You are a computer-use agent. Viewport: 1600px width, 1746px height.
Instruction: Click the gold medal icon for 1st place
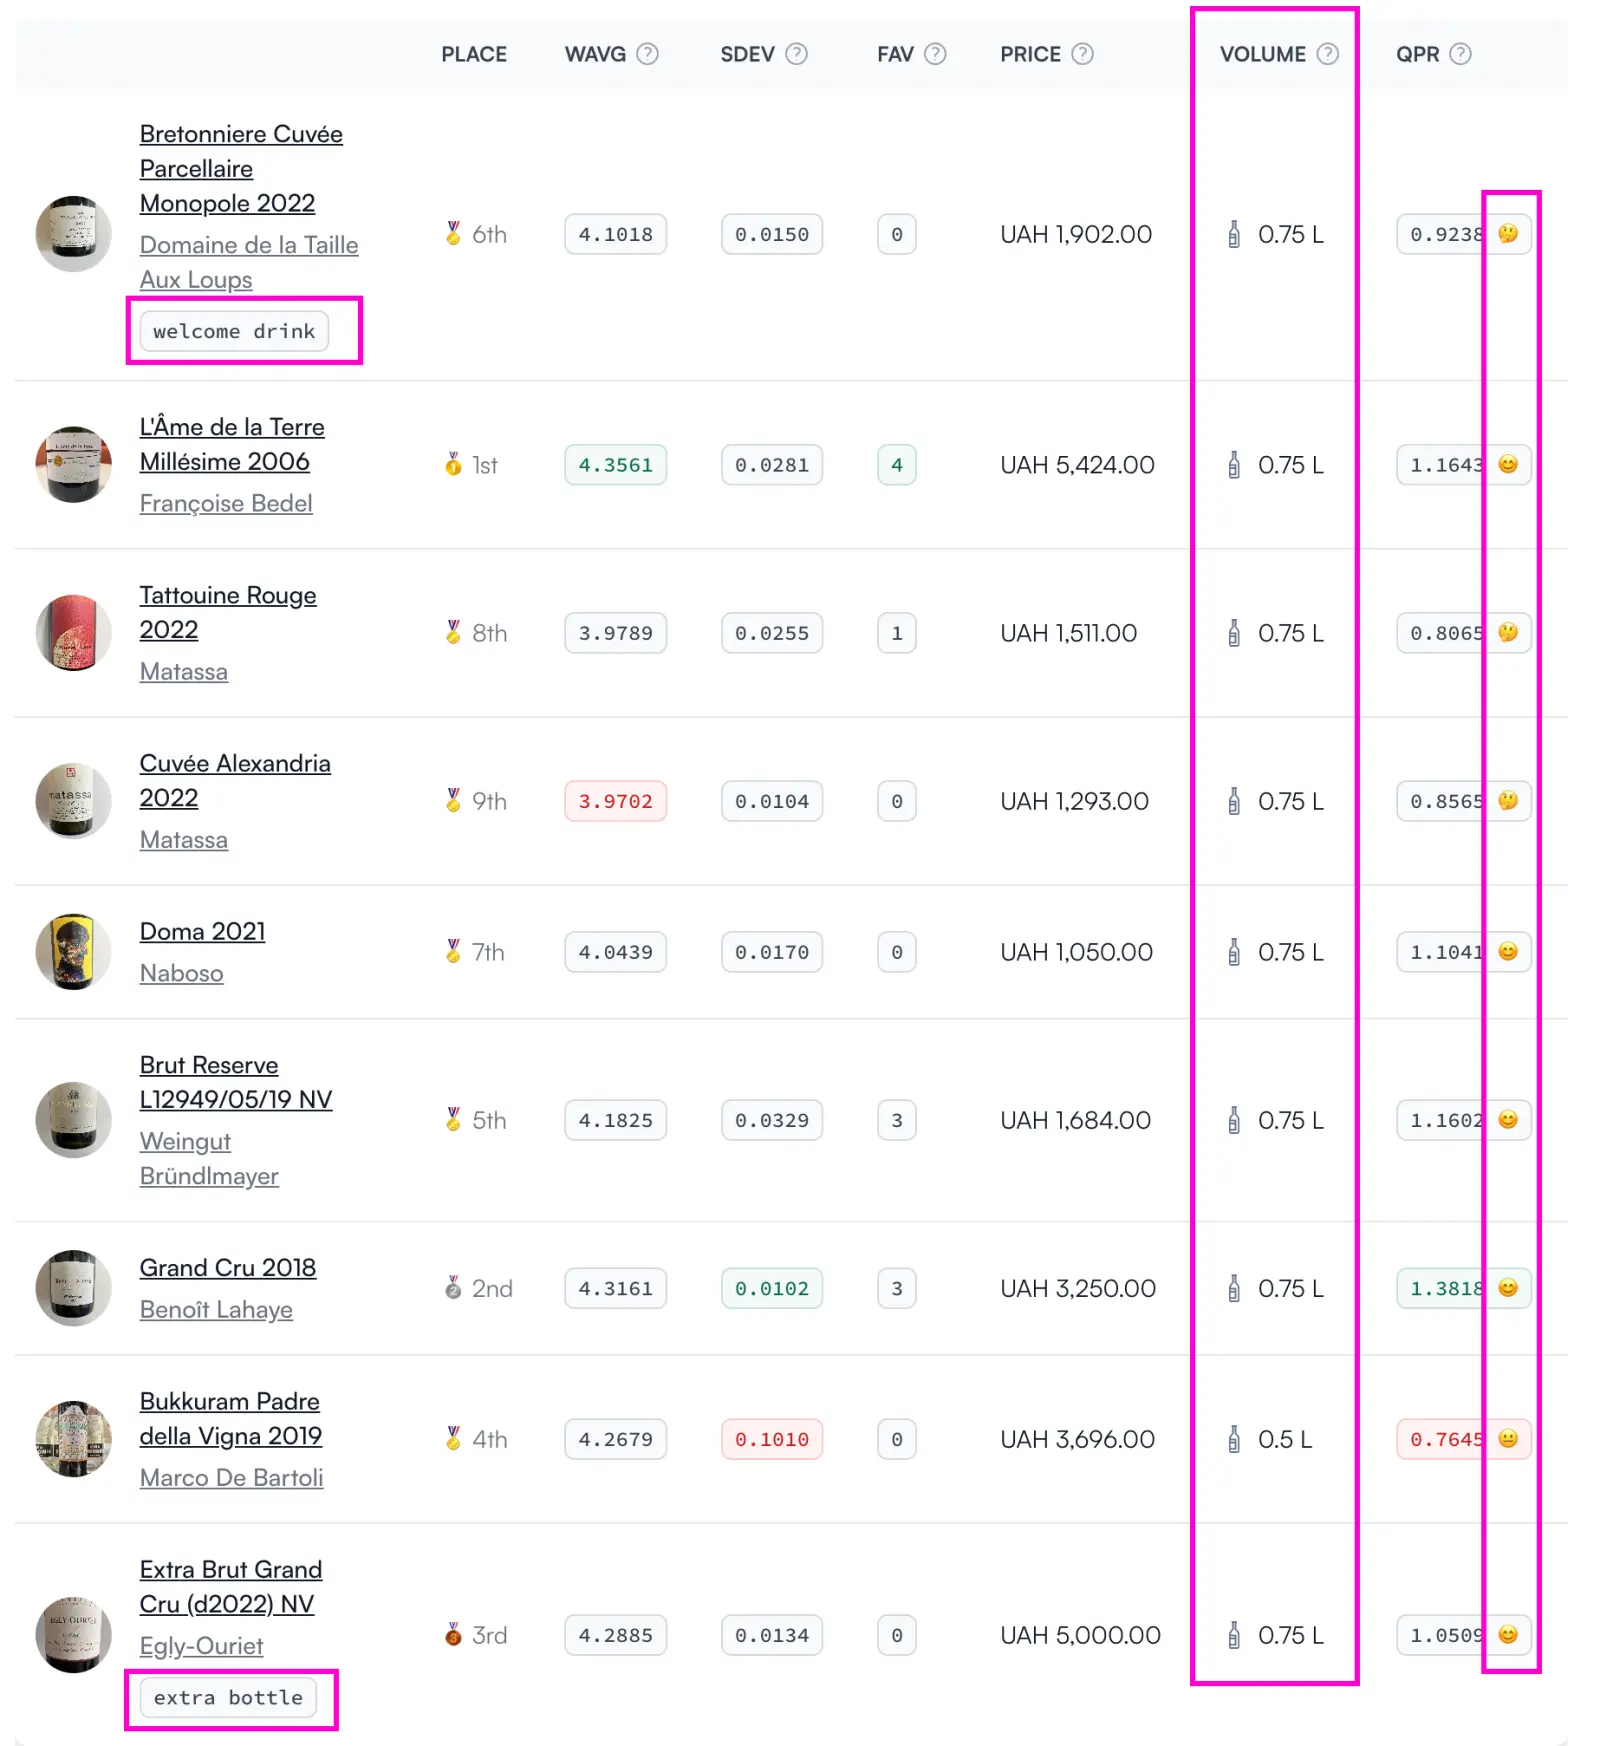[x=454, y=465]
